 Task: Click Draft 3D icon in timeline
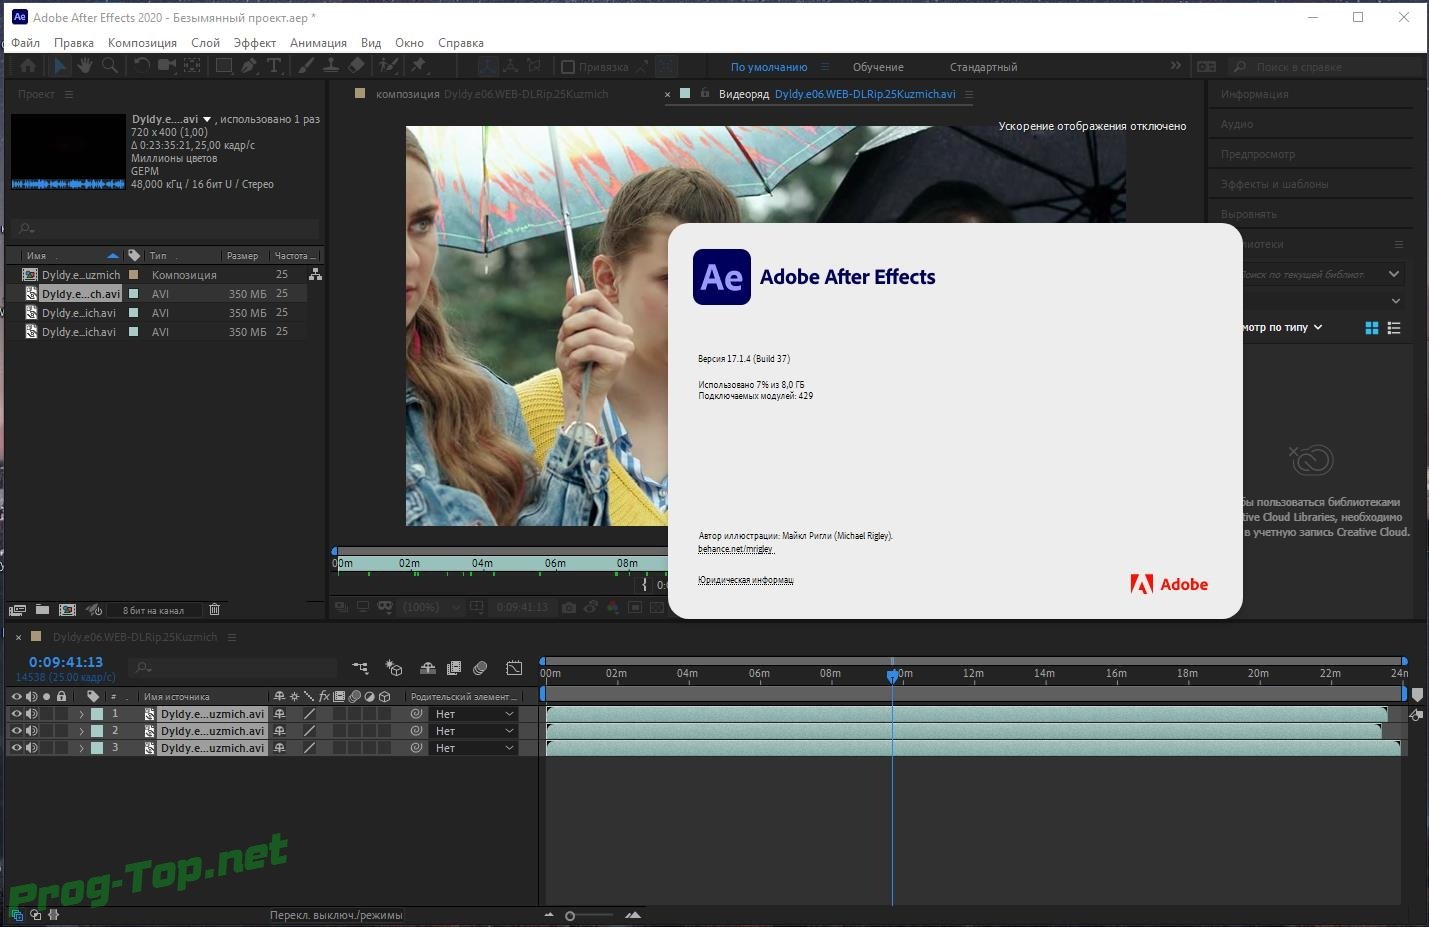point(394,668)
